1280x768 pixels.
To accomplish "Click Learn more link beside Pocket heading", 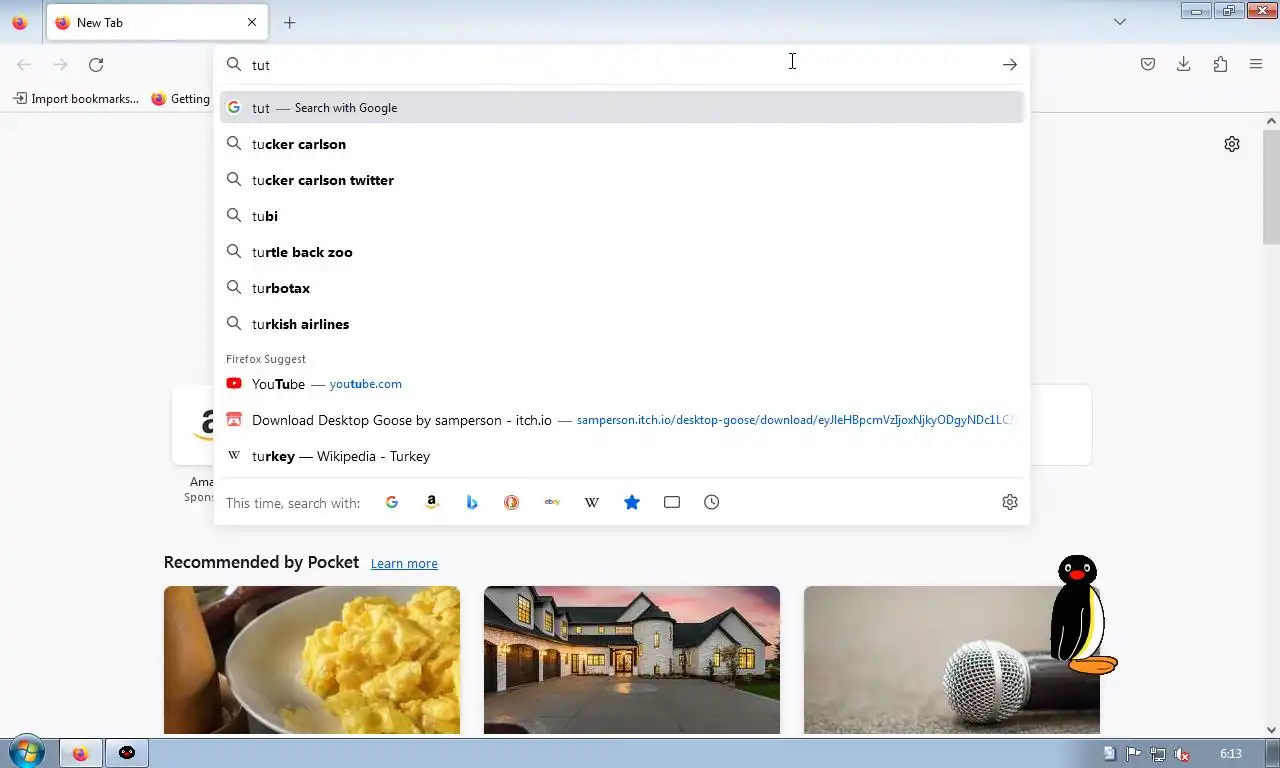I will click(404, 563).
